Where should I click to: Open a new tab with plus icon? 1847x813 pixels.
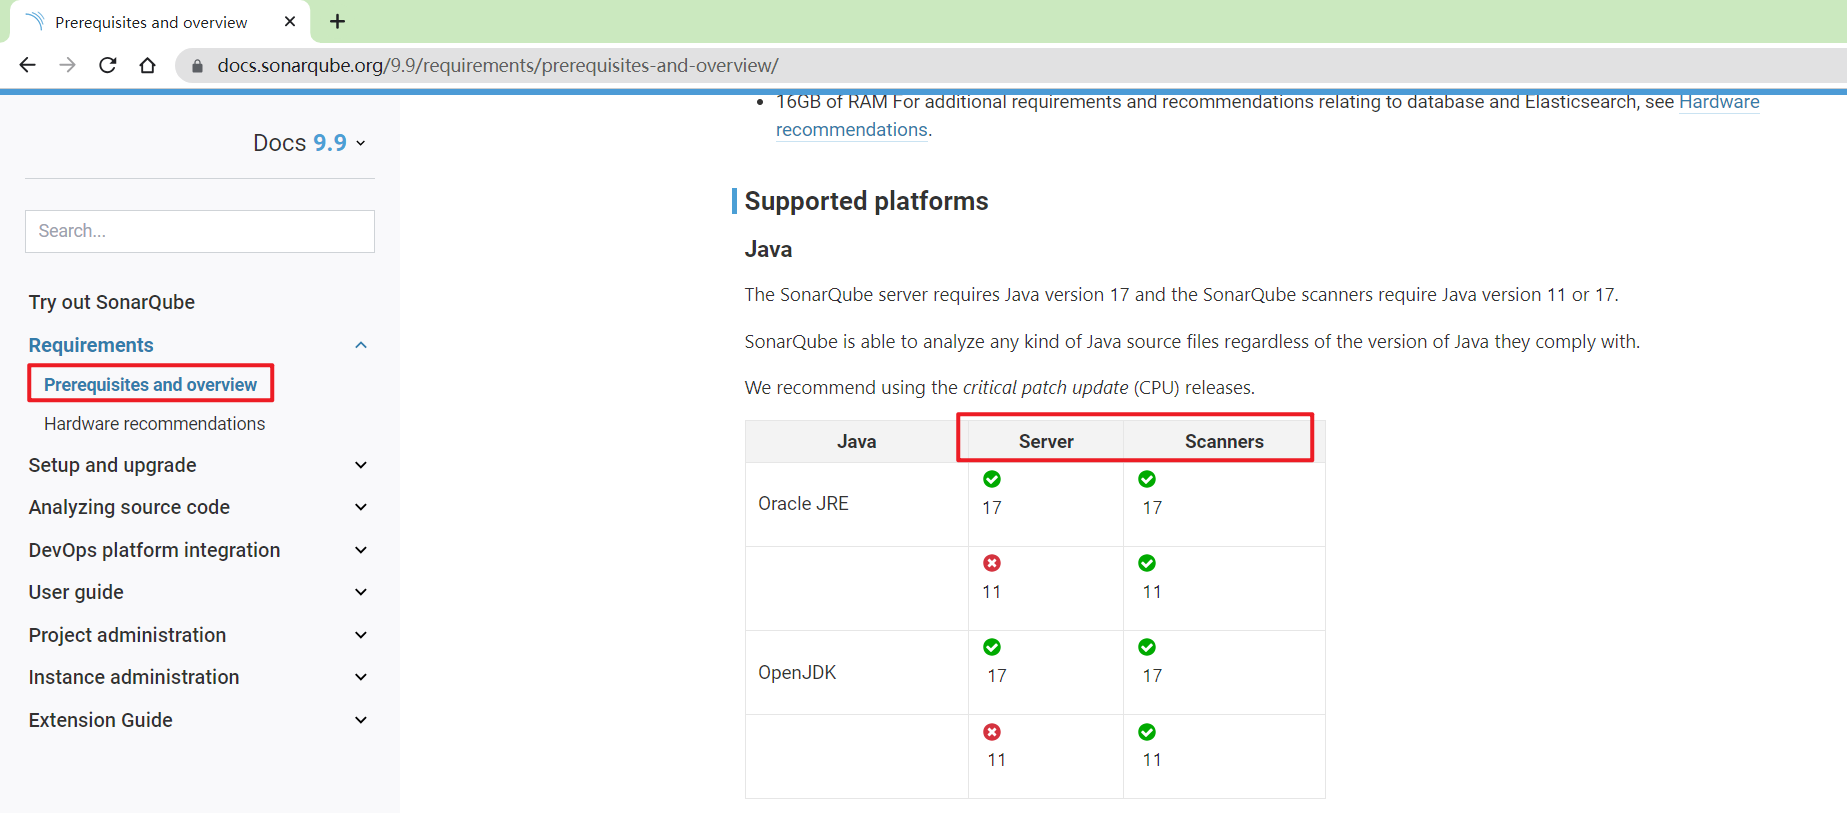[338, 21]
